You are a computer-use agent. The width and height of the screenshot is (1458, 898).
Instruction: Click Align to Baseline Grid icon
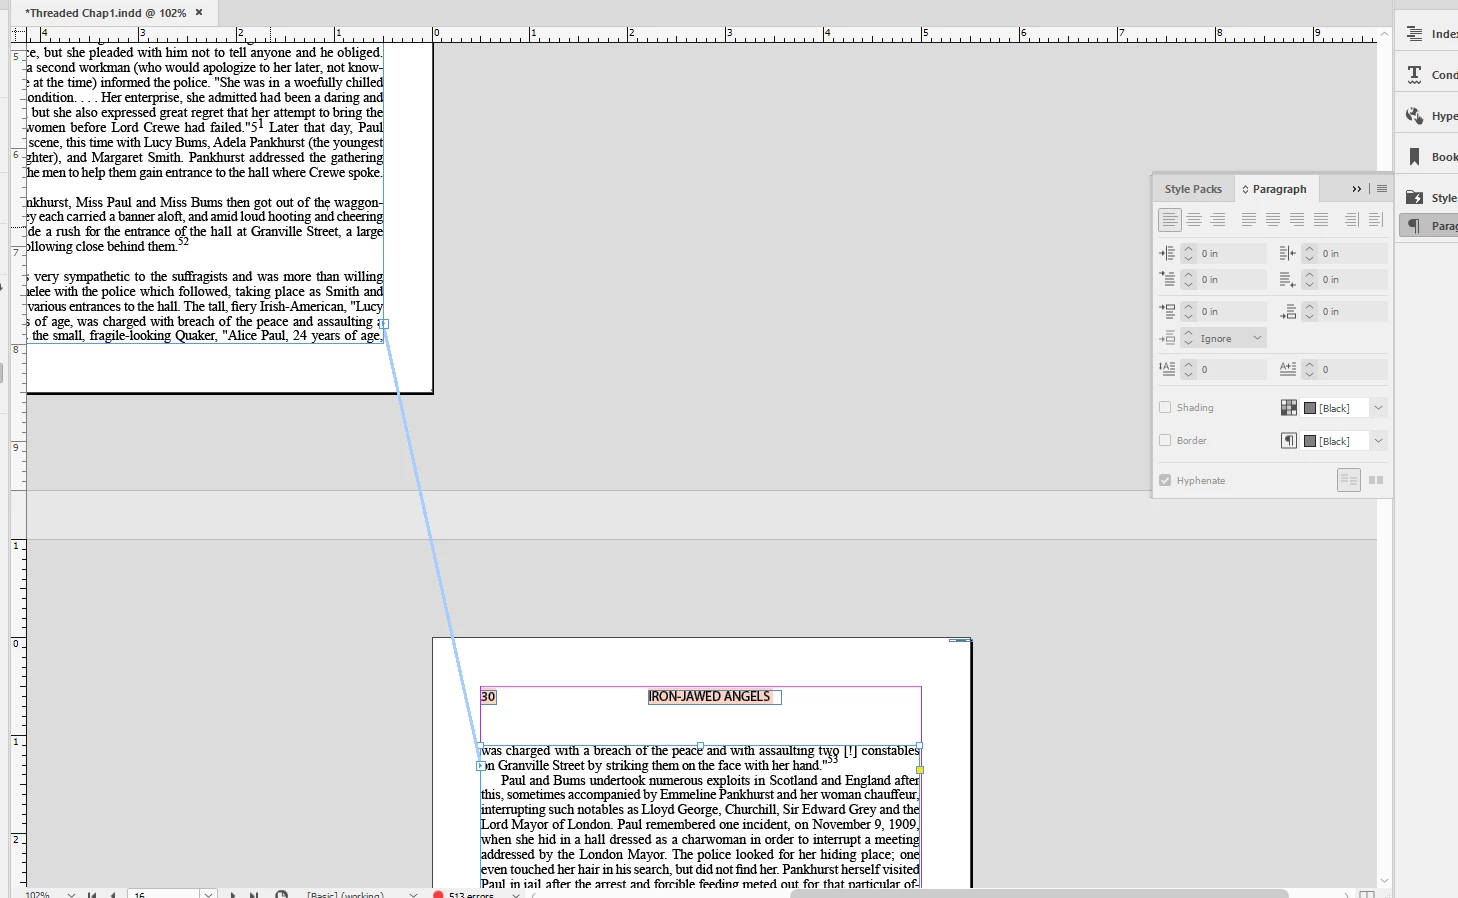(1376, 481)
